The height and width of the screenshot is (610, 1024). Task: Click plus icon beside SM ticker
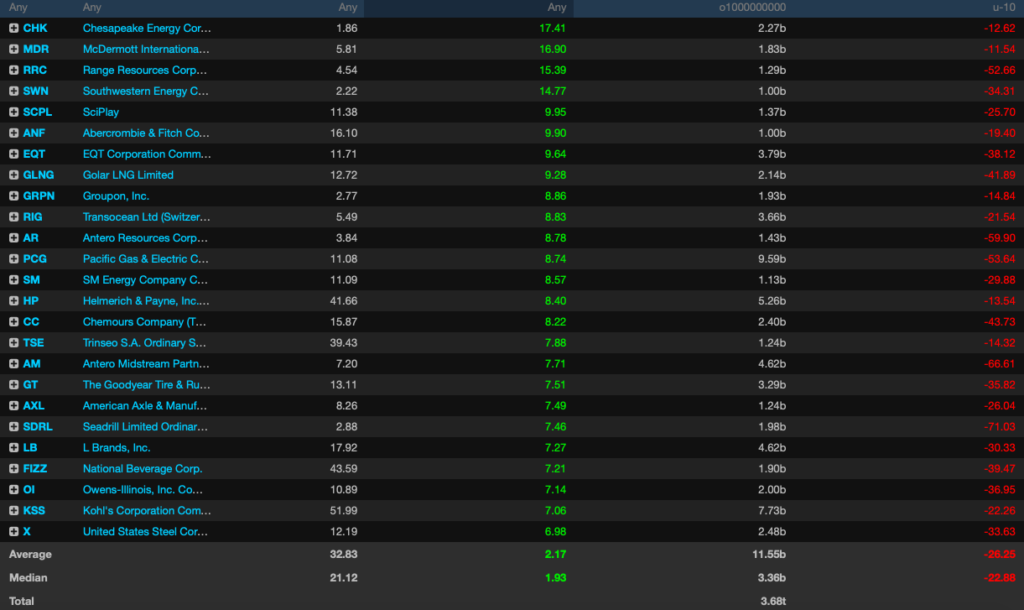(14, 280)
